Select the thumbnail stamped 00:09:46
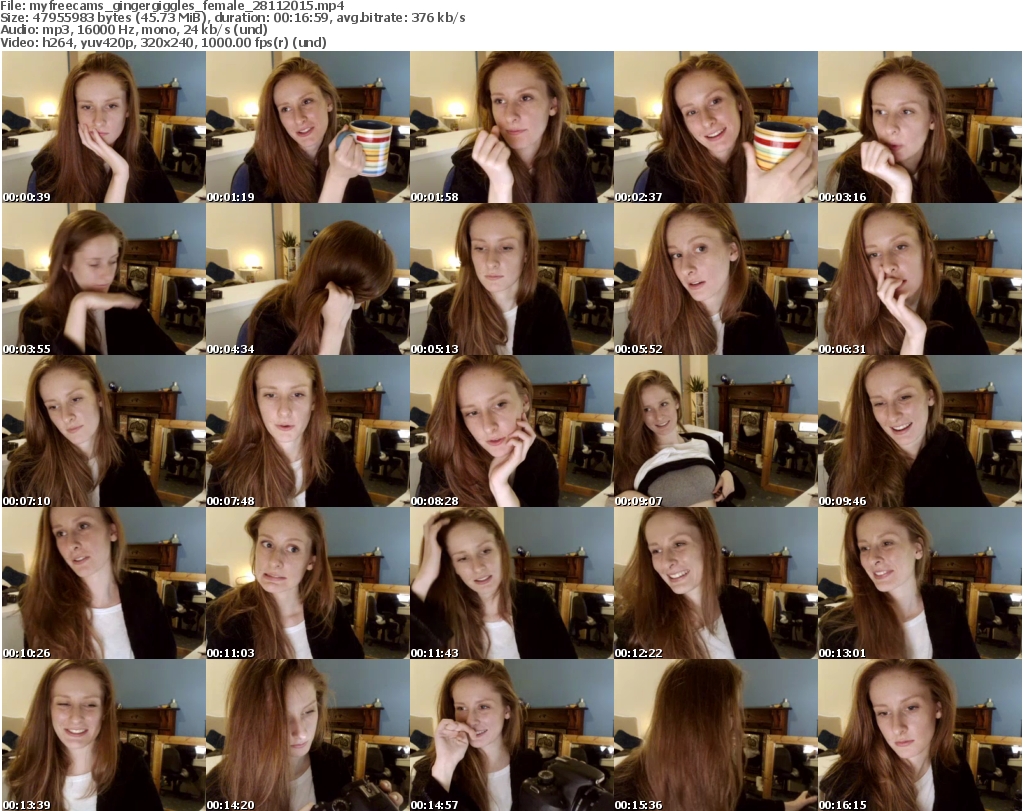Screen dimensions: 1024x811 (920, 431)
